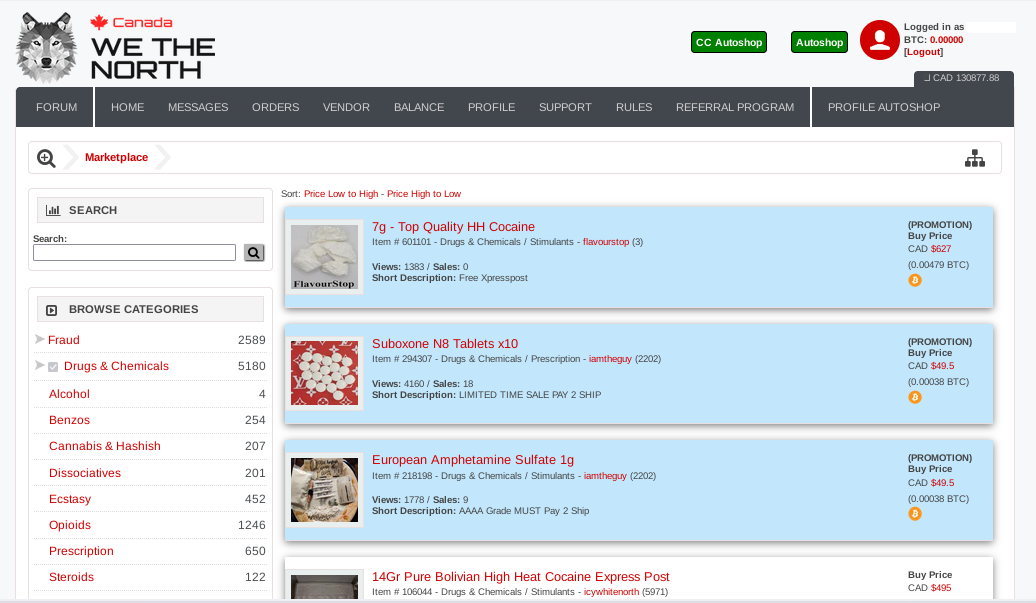Viewport: 1036px width, 603px height.
Task: Go to the HOME menu item
Action: click(128, 107)
